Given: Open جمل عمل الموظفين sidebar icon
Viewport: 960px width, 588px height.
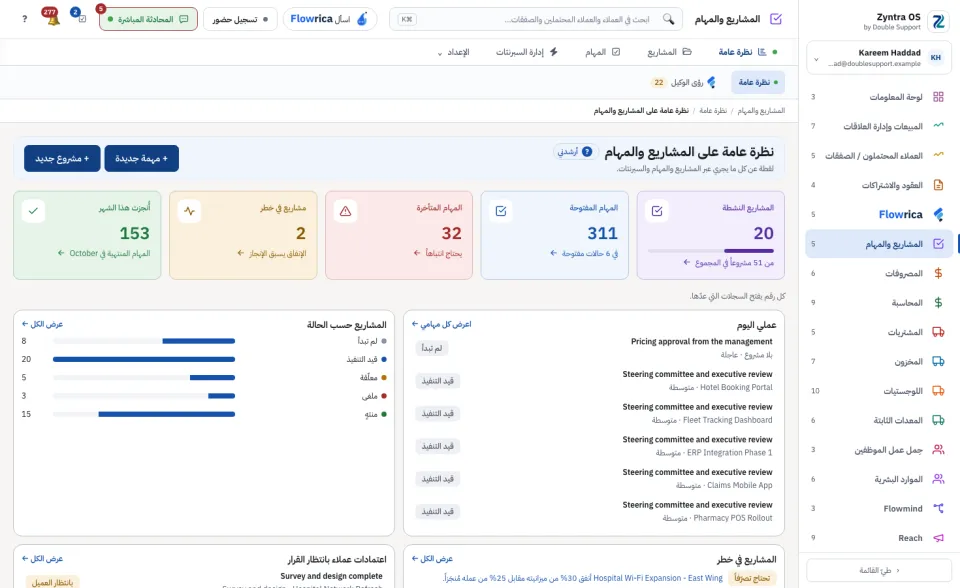Looking at the screenshot, I should [938, 450].
